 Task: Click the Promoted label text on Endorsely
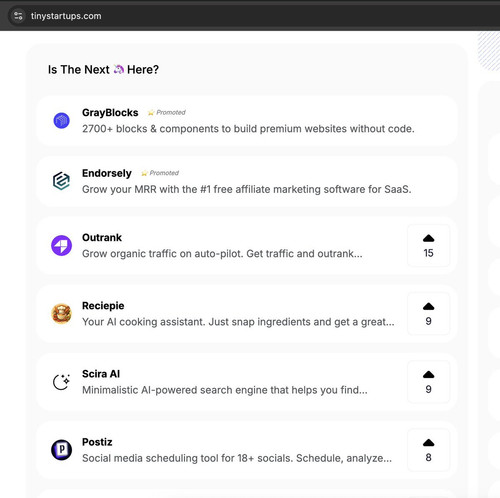(x=164, y=173)
